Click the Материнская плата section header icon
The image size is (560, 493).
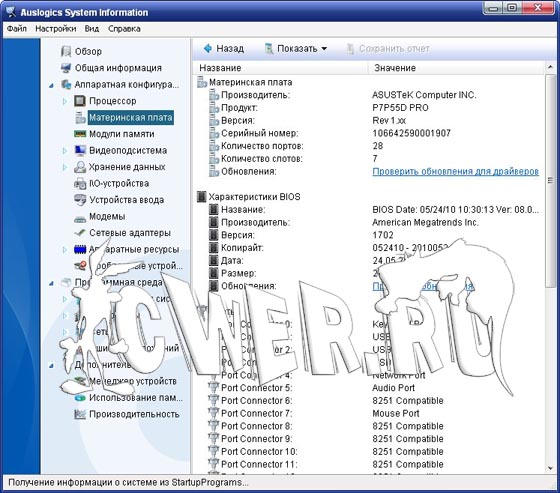[x=202, y=82]
